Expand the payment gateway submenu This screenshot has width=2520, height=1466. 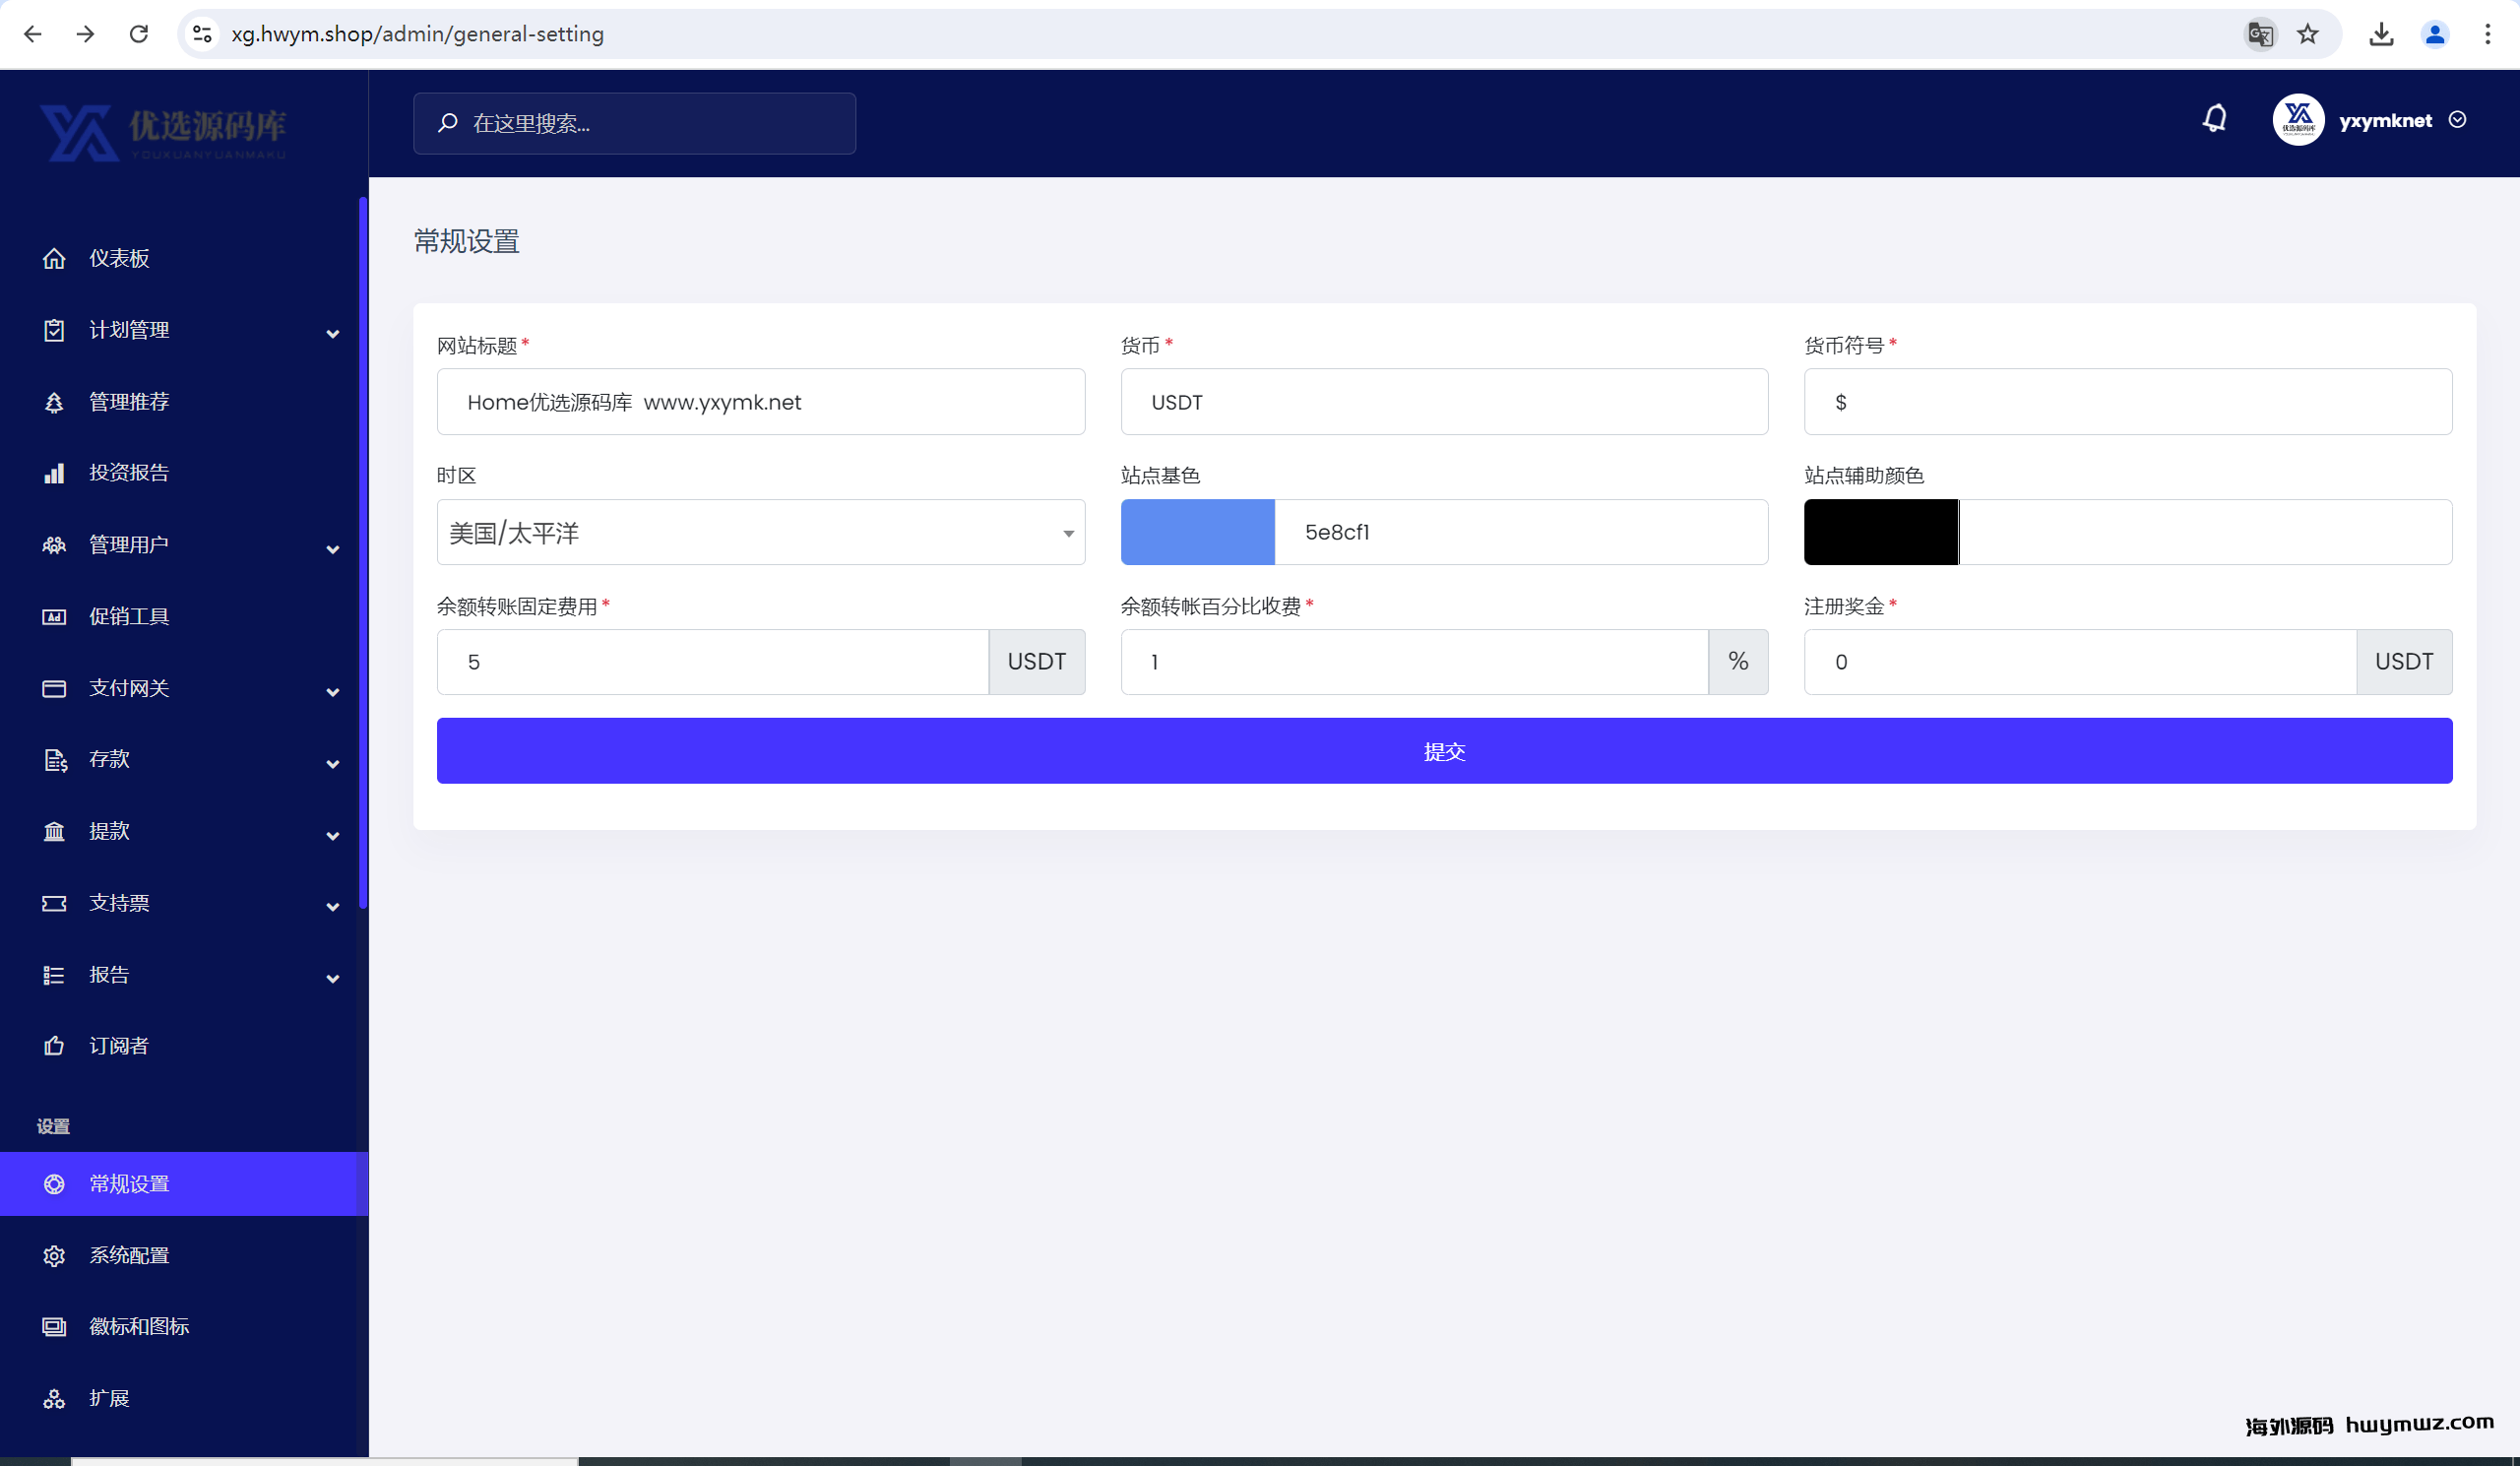coord(332,691)
